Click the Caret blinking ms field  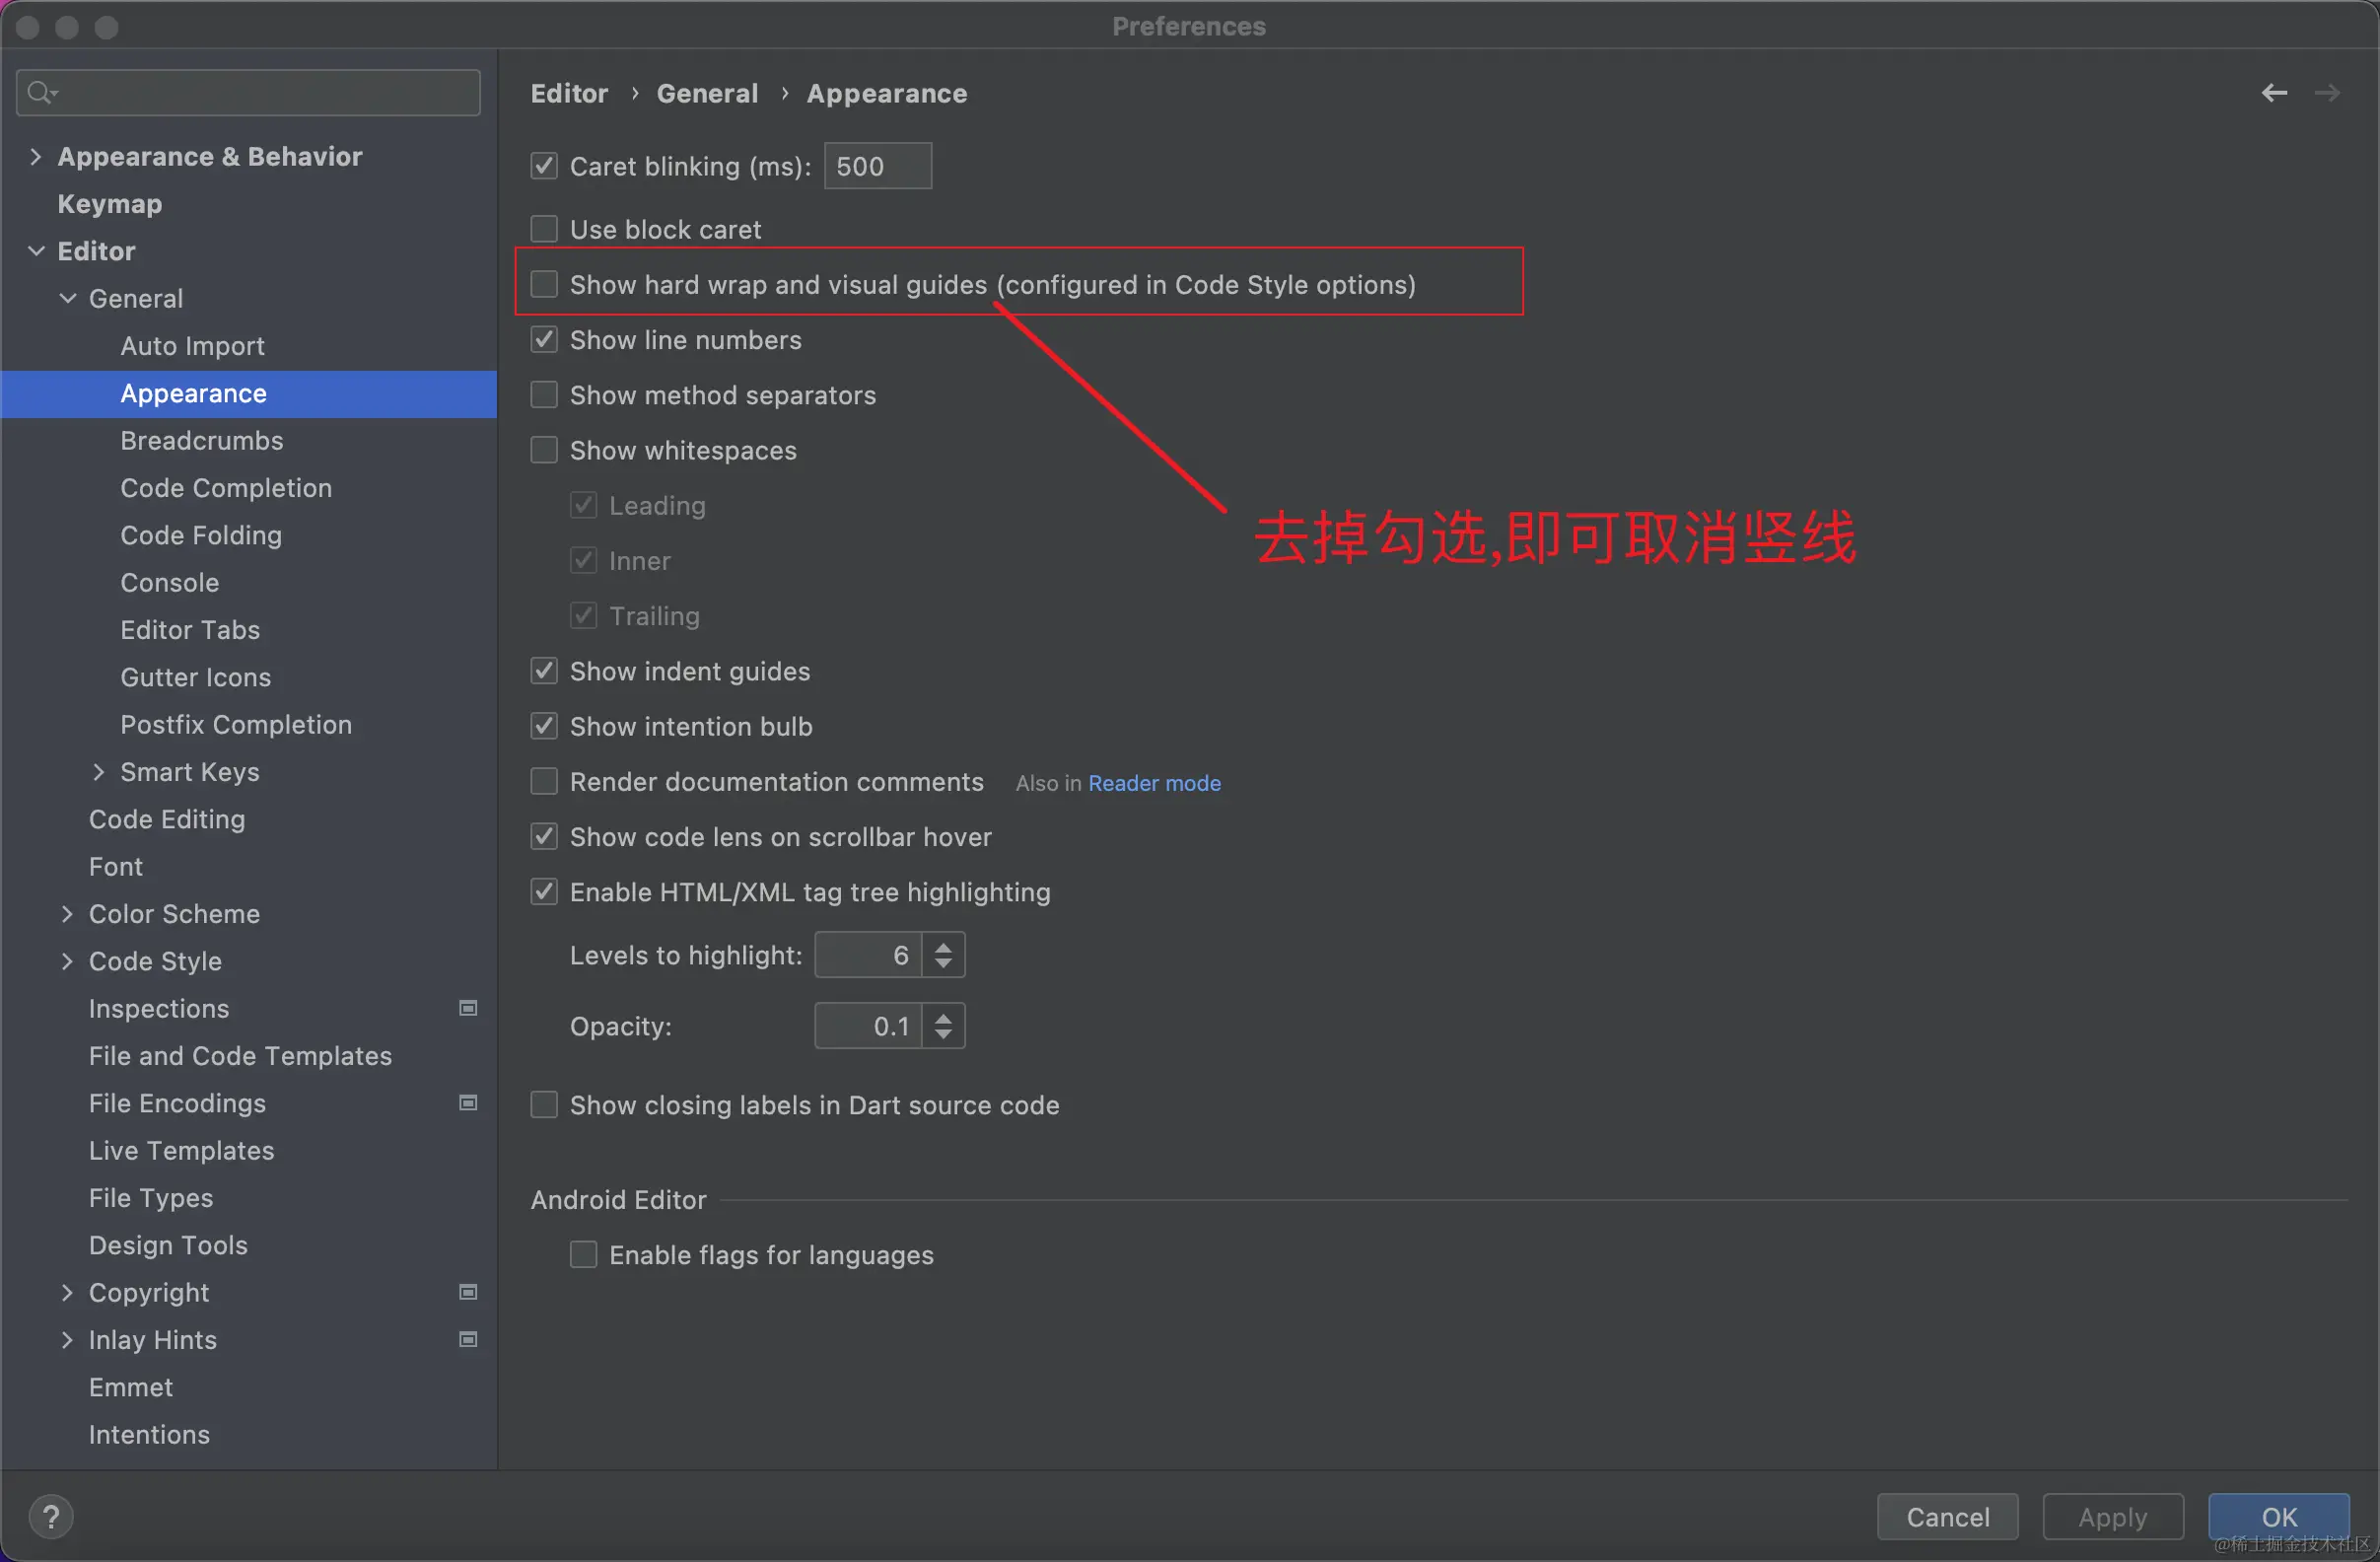click(x=877, y=166)
